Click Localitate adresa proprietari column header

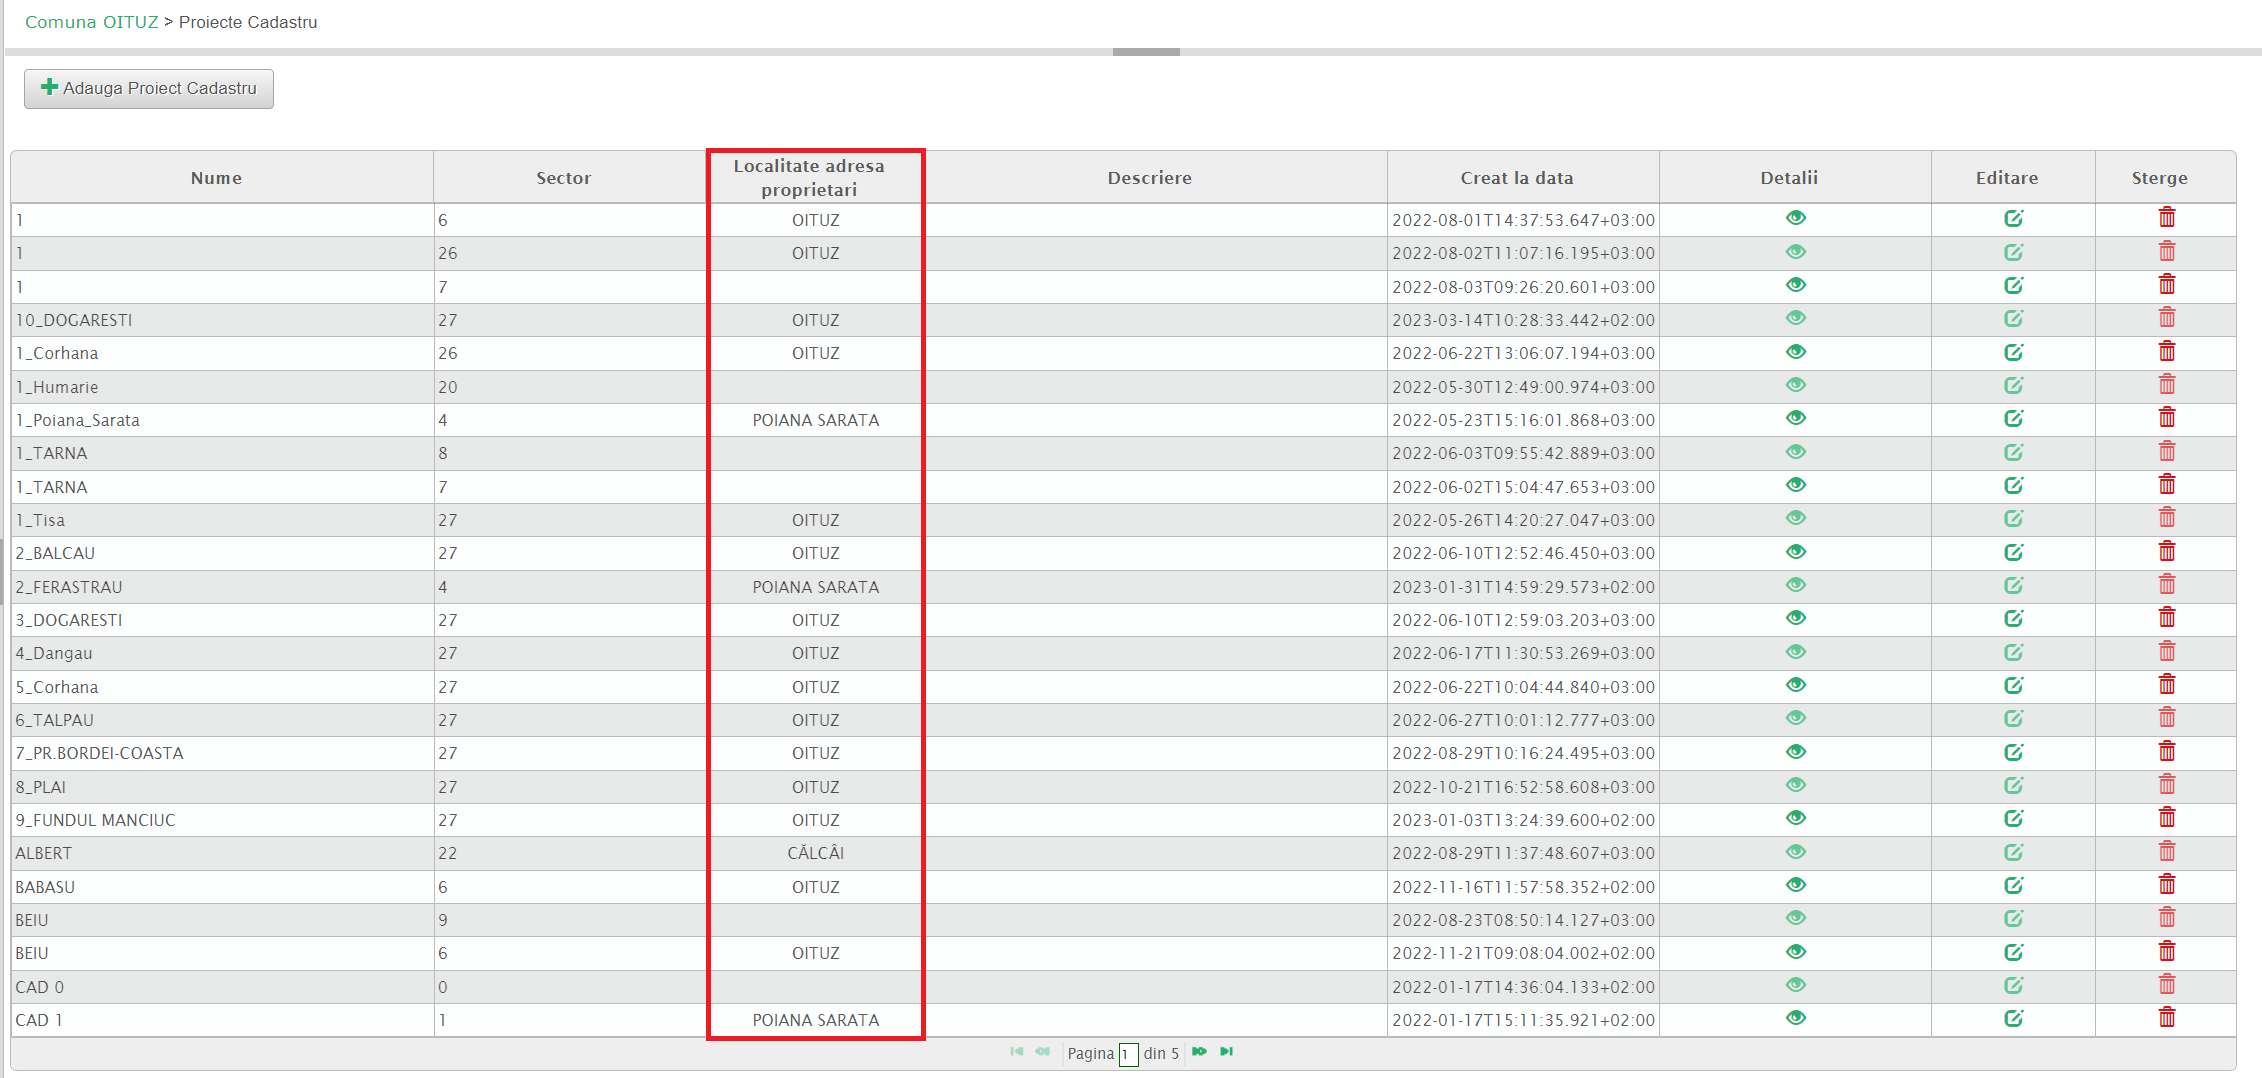[x=808, y=178]
